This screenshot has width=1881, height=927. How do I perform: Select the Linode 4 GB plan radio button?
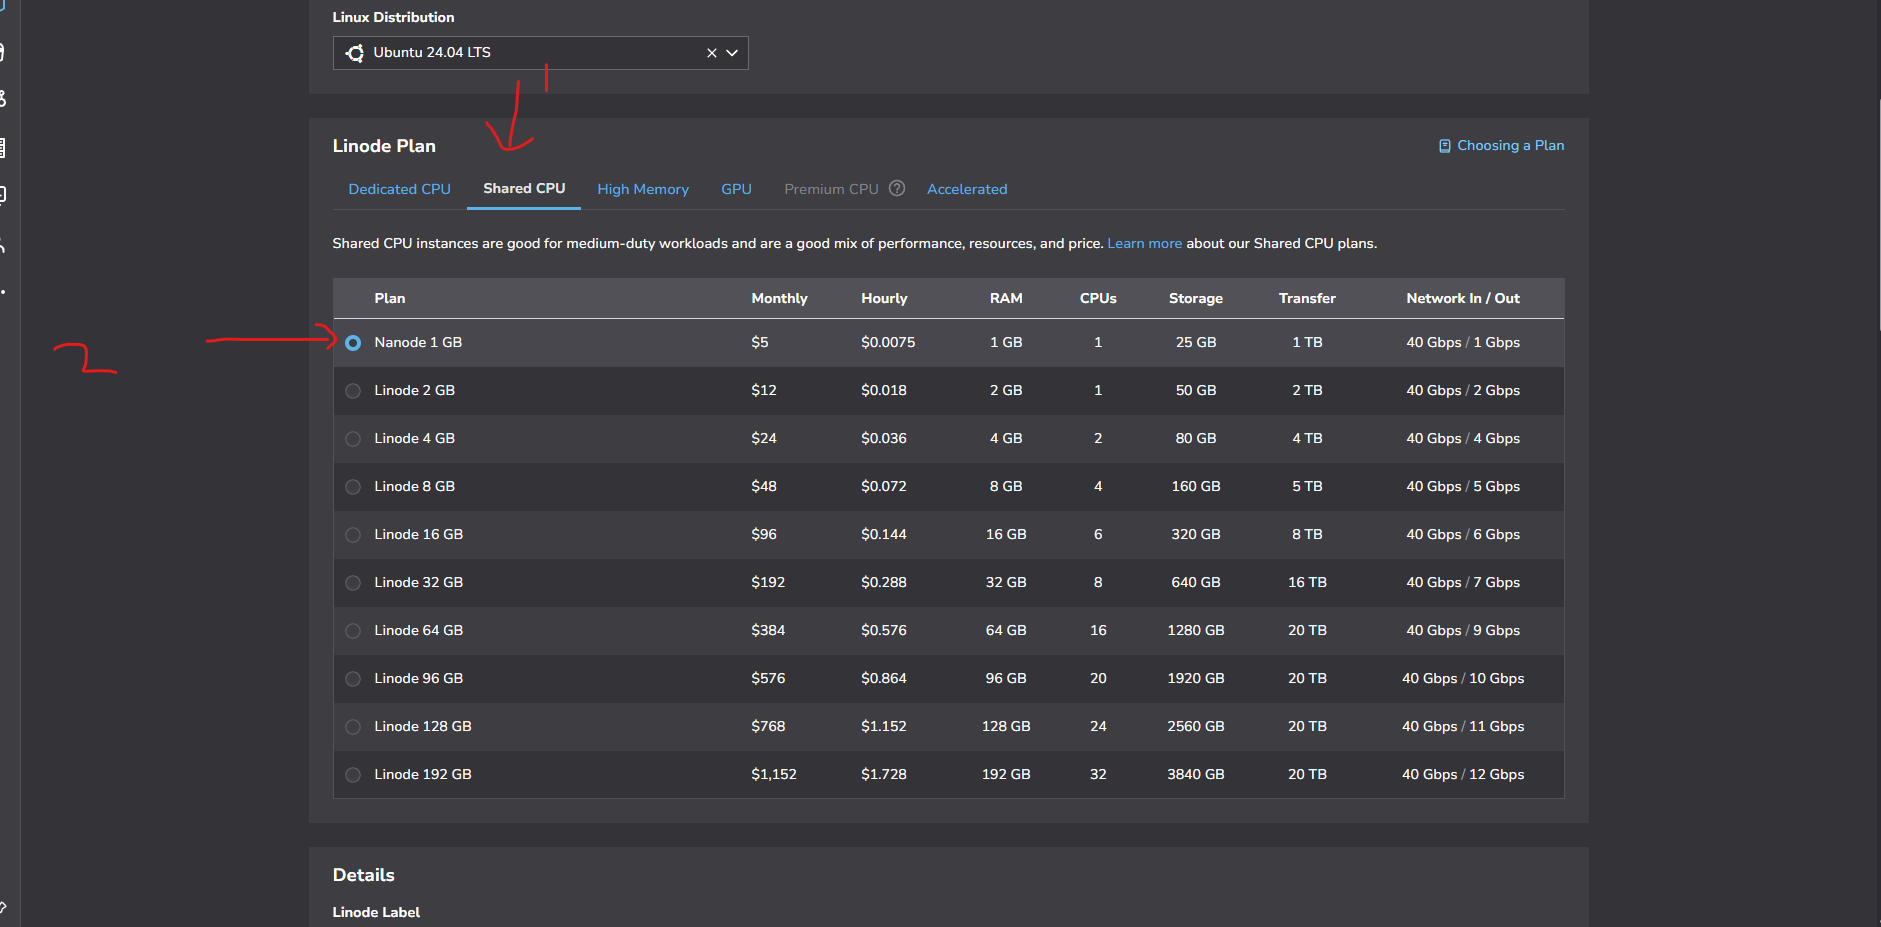pyautogui.click(x=353, y=439)
